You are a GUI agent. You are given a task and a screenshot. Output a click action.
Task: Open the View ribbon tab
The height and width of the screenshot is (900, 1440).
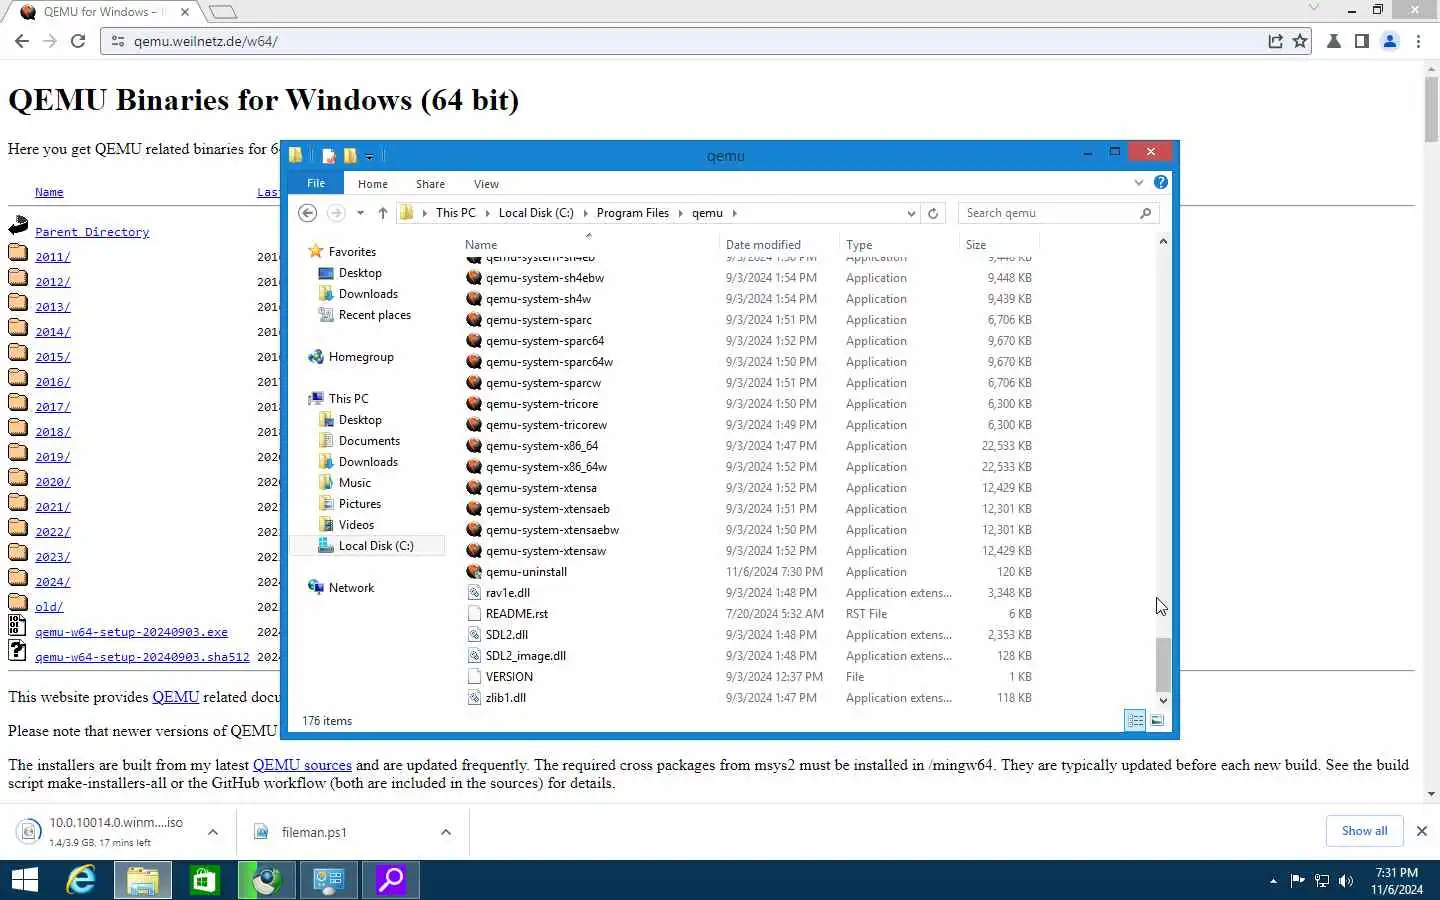coord(486,184)
